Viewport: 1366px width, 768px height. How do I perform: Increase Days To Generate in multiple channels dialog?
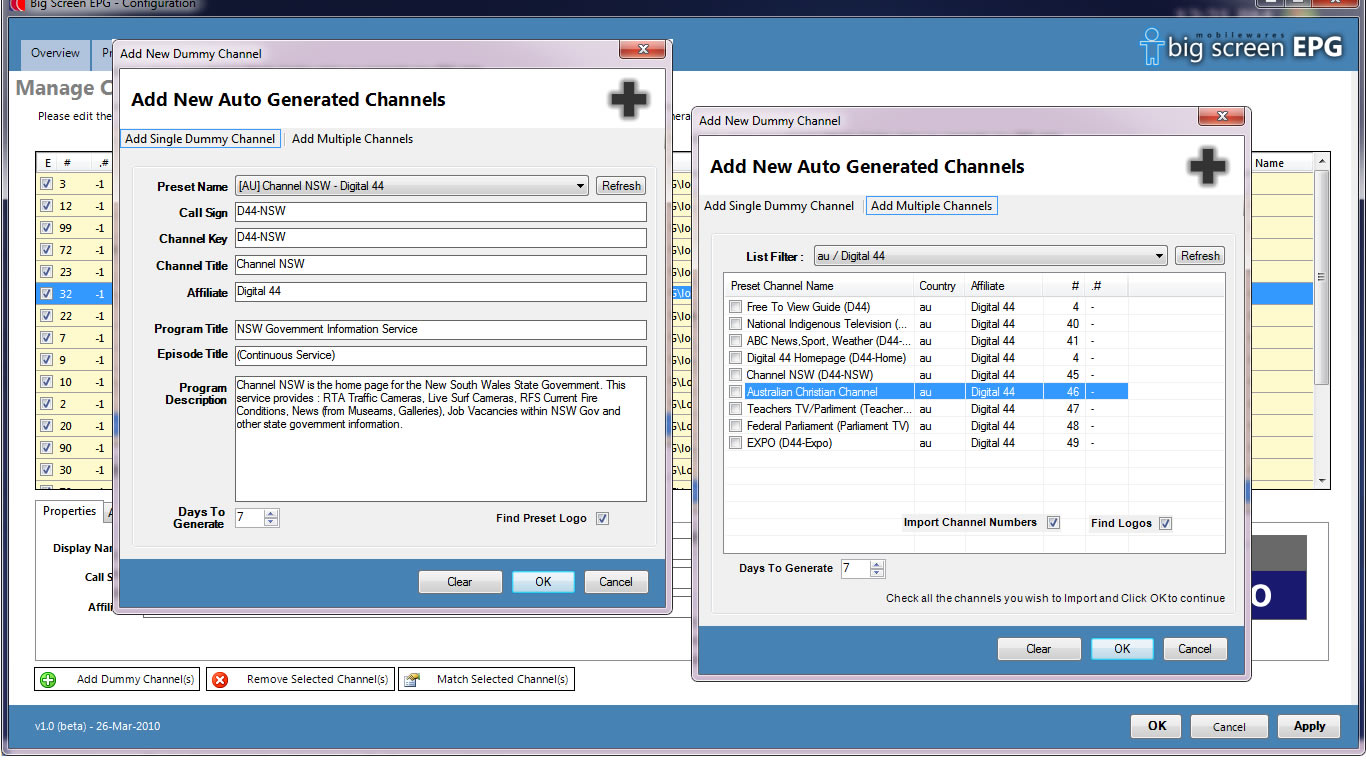(877, 564)
